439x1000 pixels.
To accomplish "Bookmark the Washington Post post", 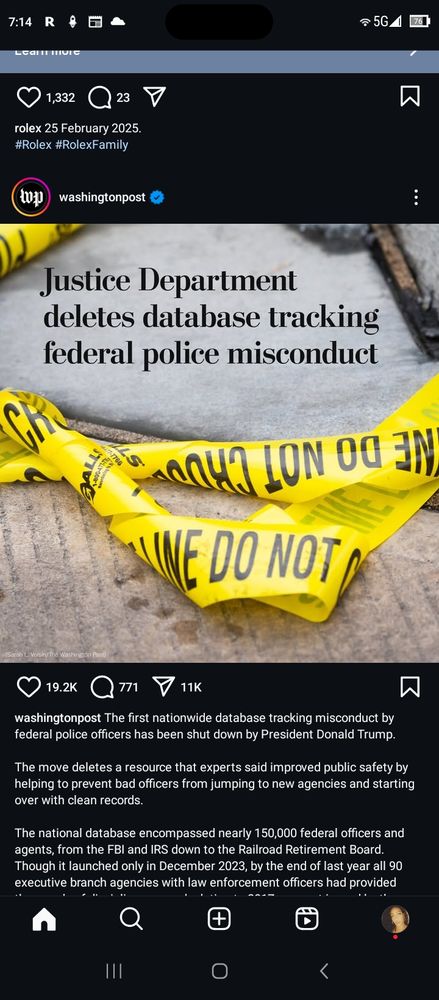I will point(410,686).
